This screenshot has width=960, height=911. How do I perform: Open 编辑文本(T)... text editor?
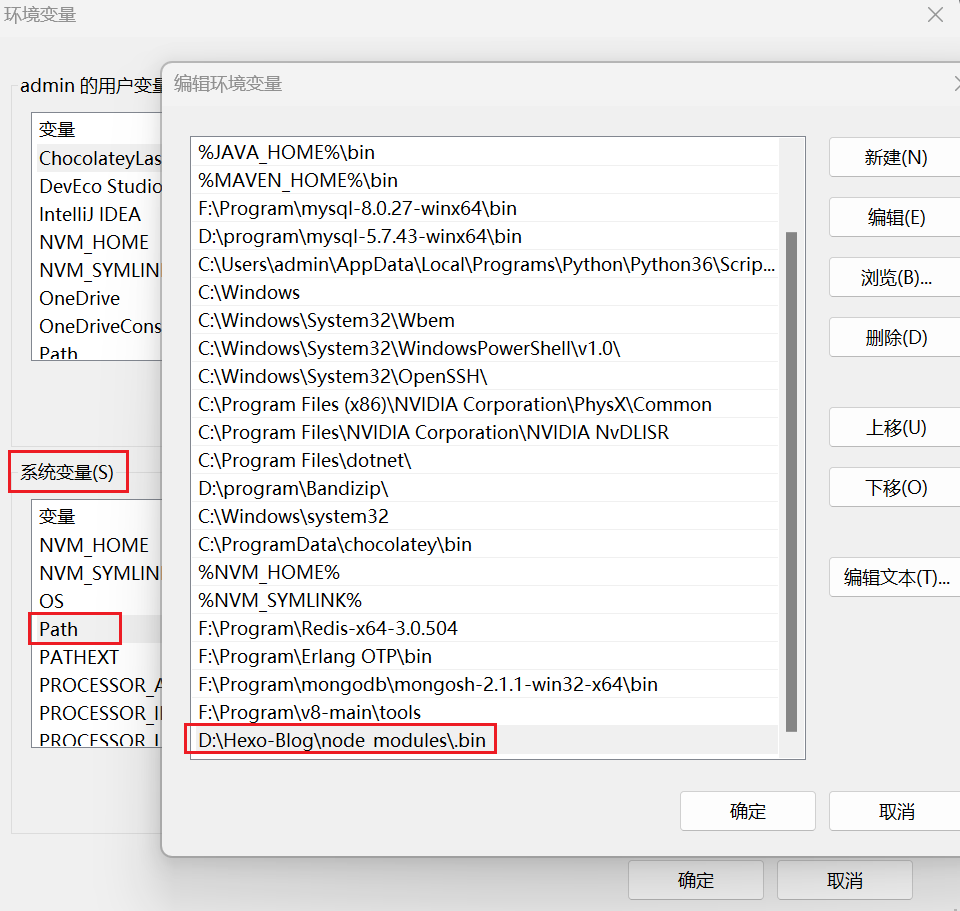click(x=894, y=578)
